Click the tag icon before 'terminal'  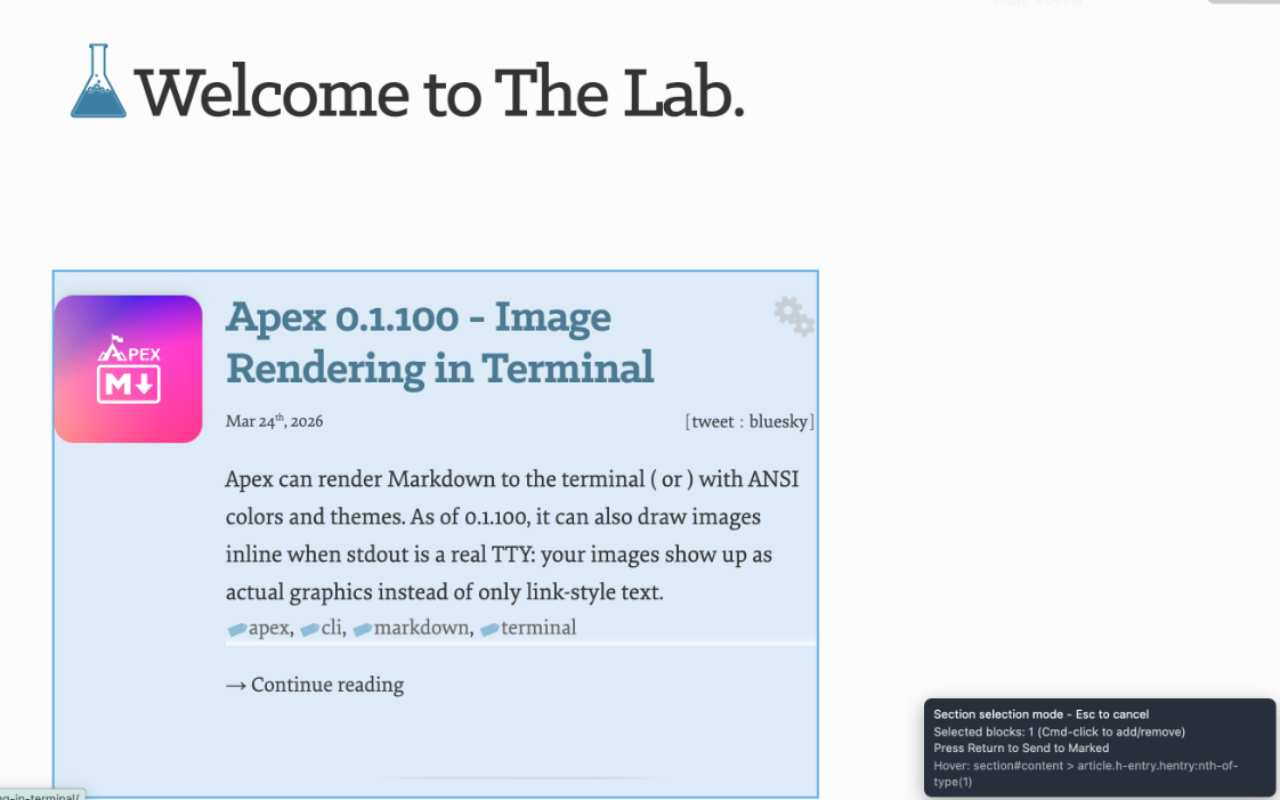[489, 629]
